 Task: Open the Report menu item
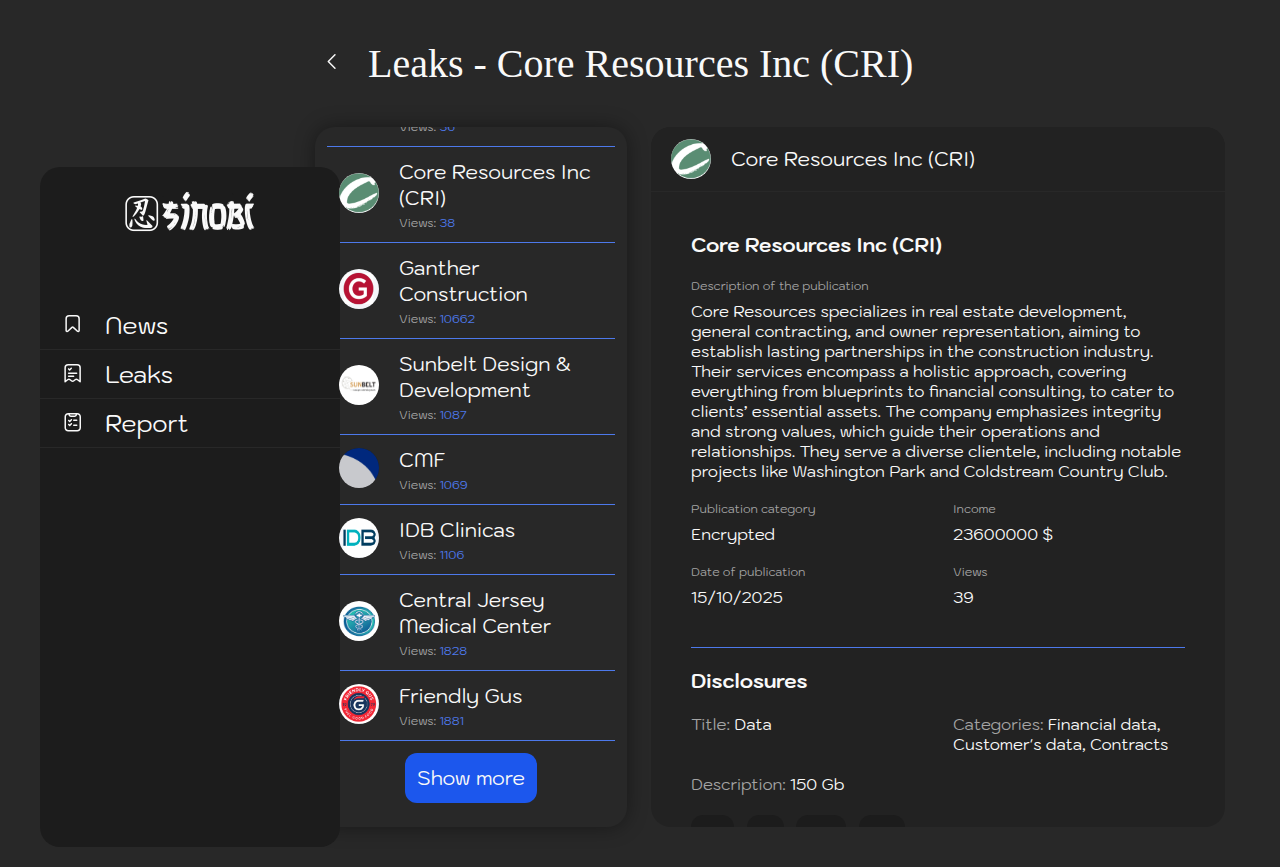[x=146, y=424]
